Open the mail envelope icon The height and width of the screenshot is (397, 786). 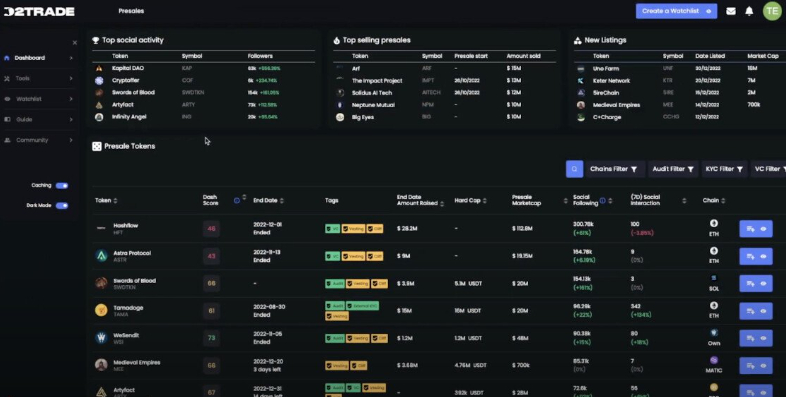(x=731, y=11)
